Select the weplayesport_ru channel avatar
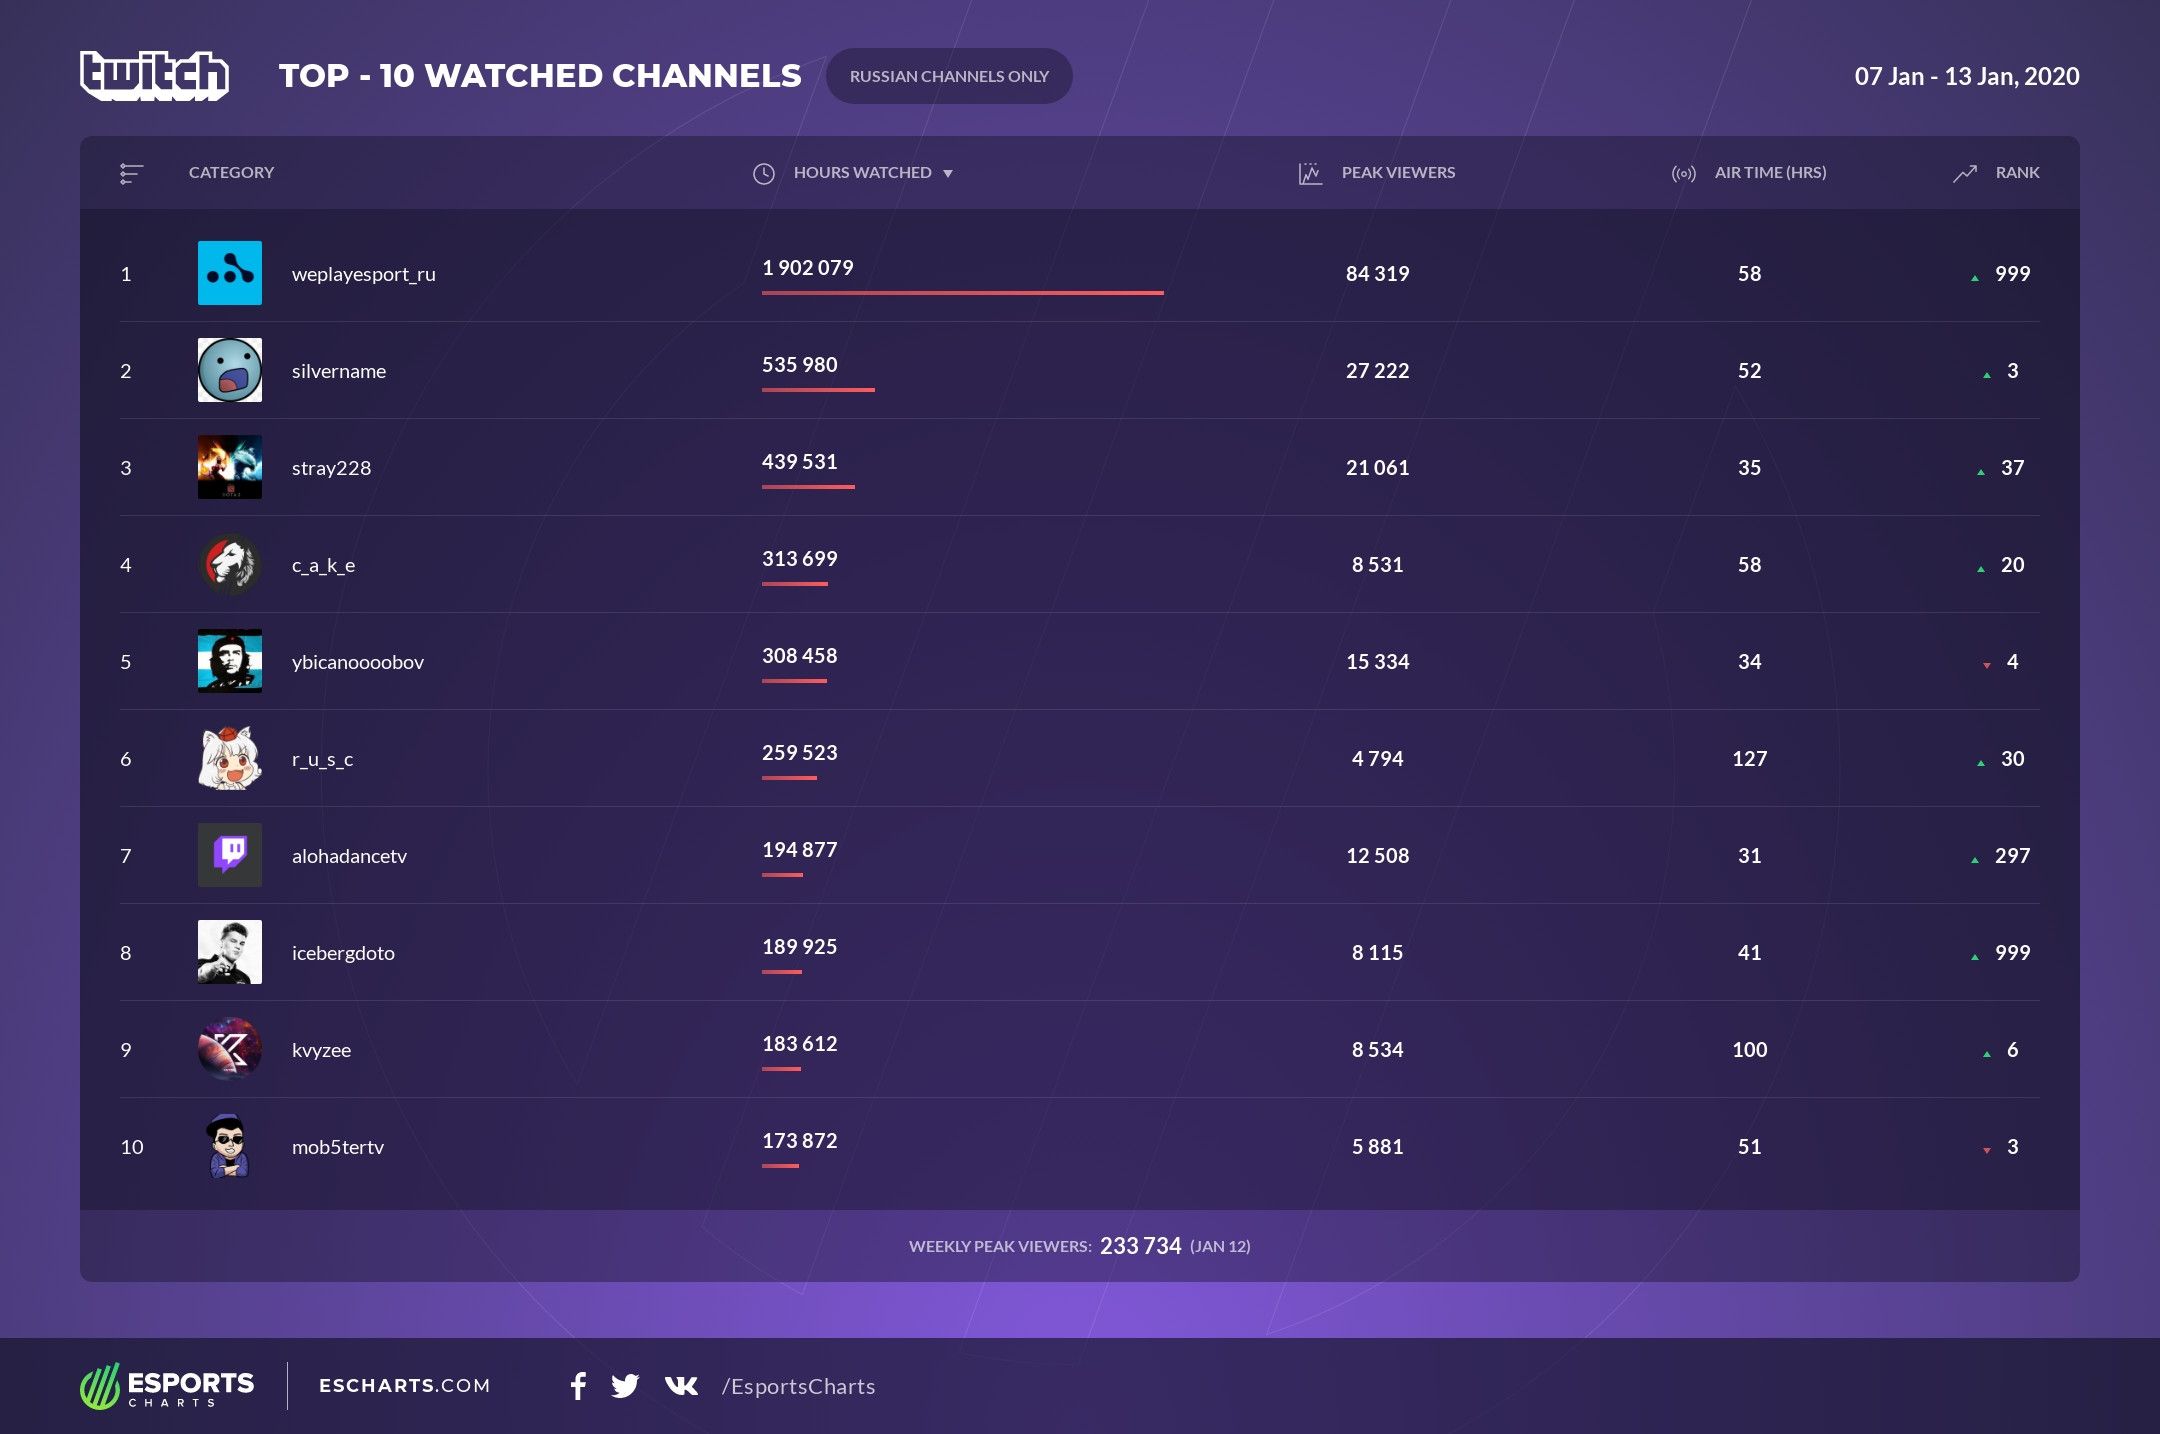 click(230, 273)
